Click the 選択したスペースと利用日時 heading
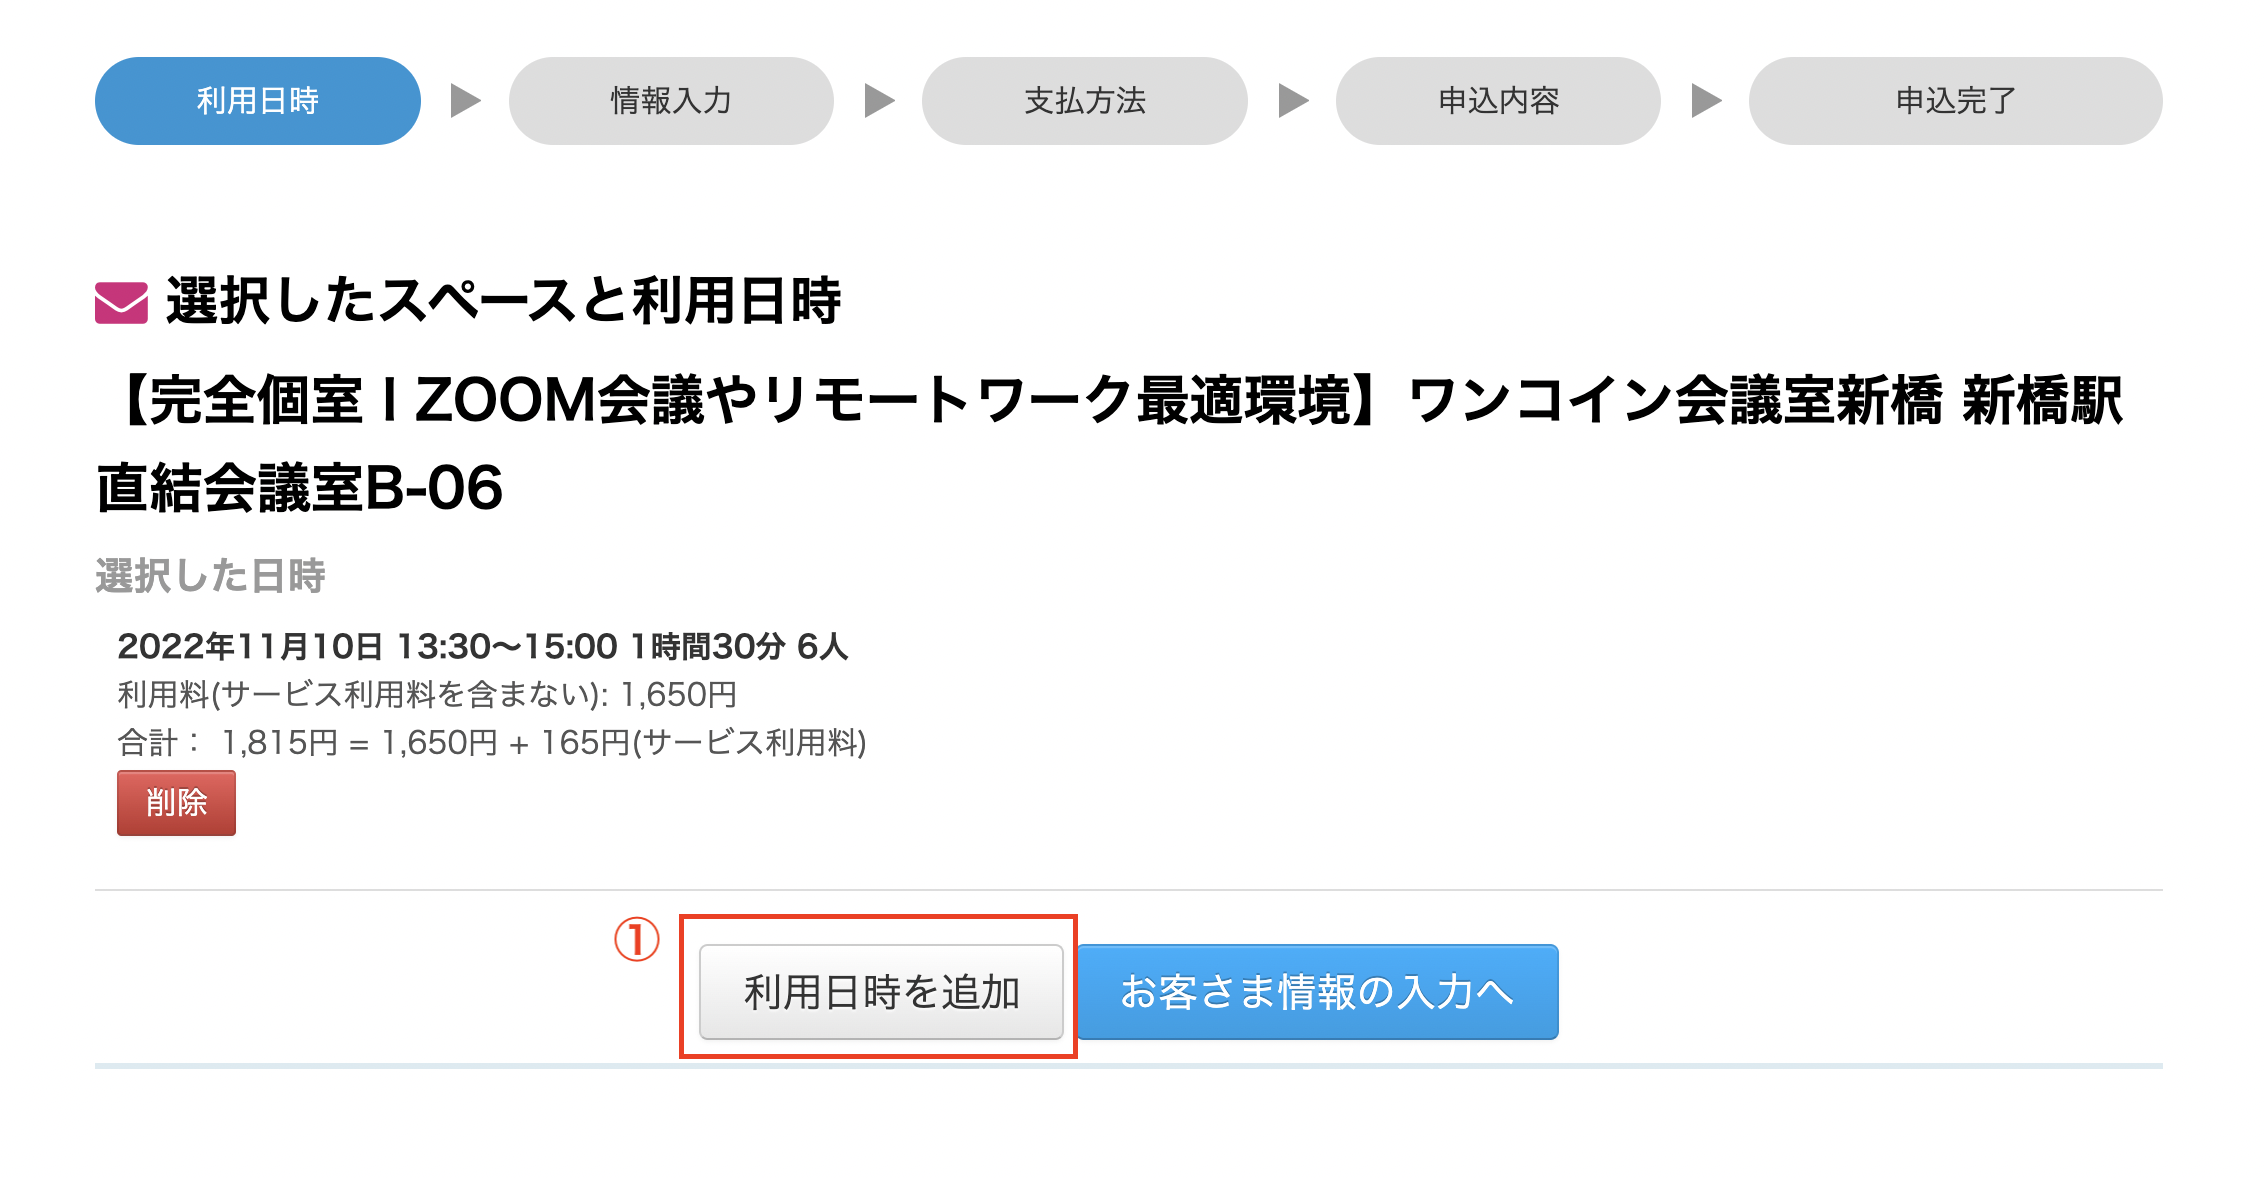 point(503,301)
